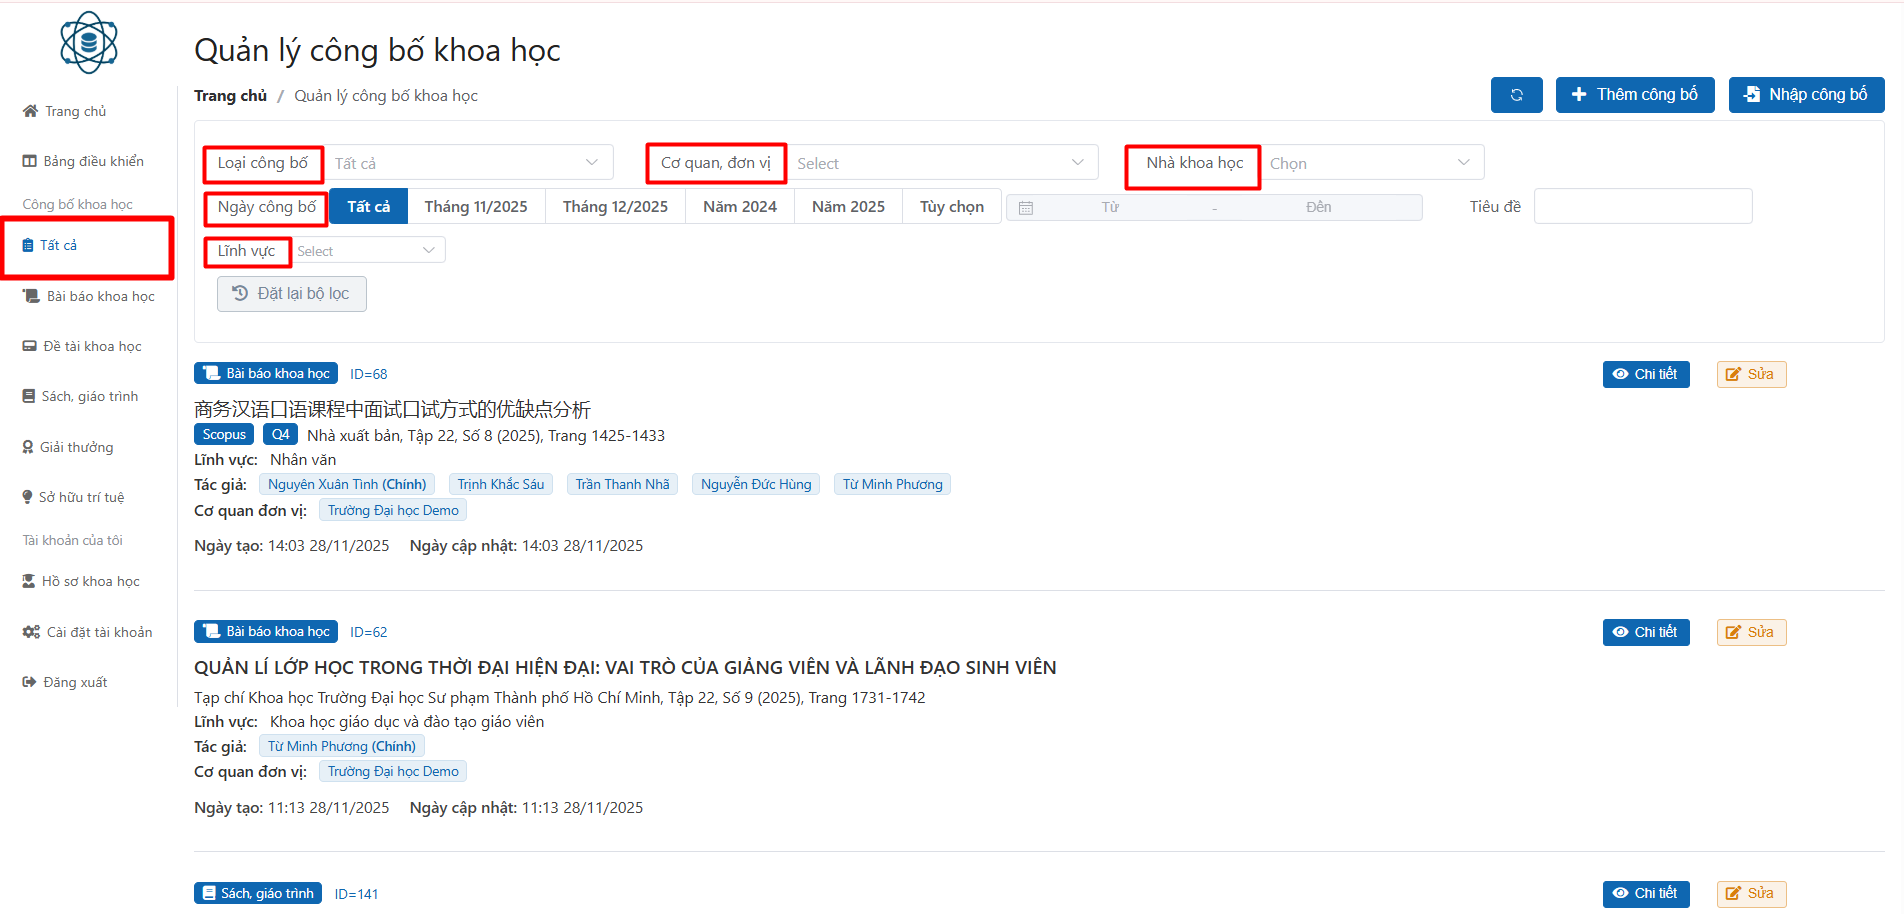Choose the Tùy chọn date option
The image size is (1904, 914).
[x=951, y=207]
